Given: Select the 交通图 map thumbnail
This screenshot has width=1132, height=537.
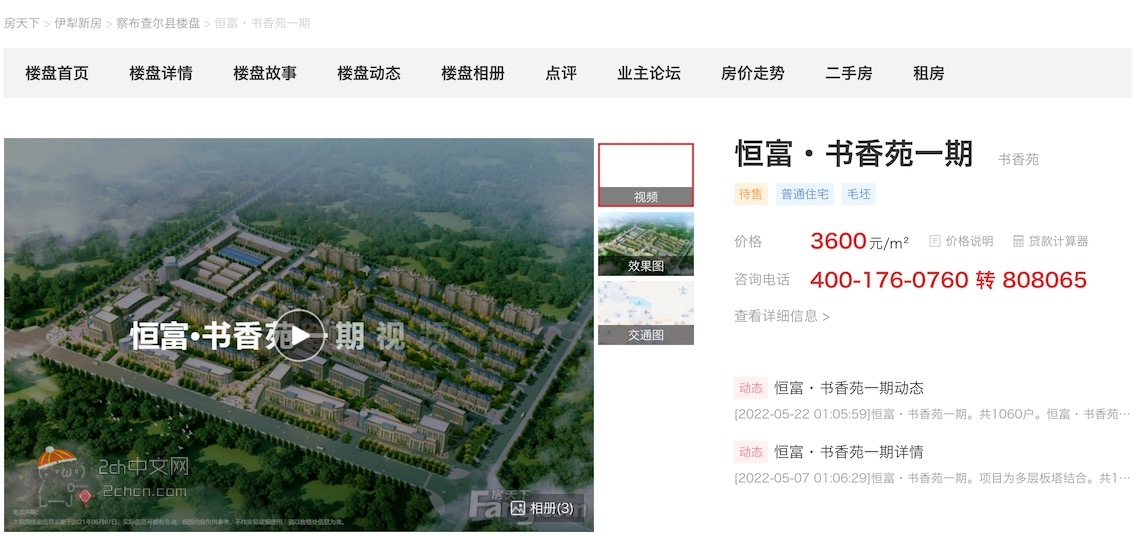Looking at the screenshot, I should (x=645, y=313).
